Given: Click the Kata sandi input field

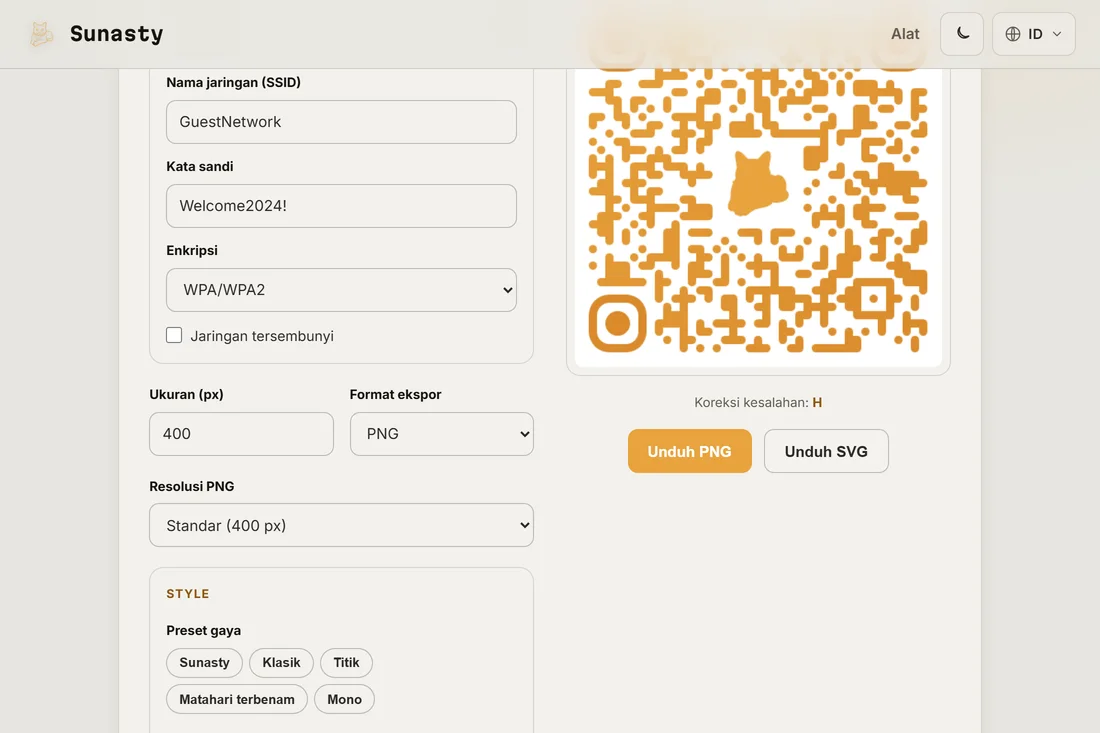Looking at the screenshot, I should 341,206.
